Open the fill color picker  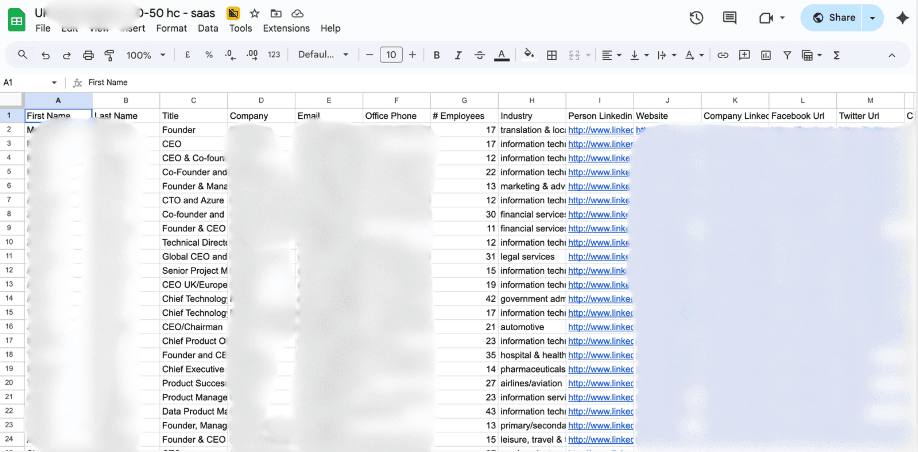click(x=529, y=55)
